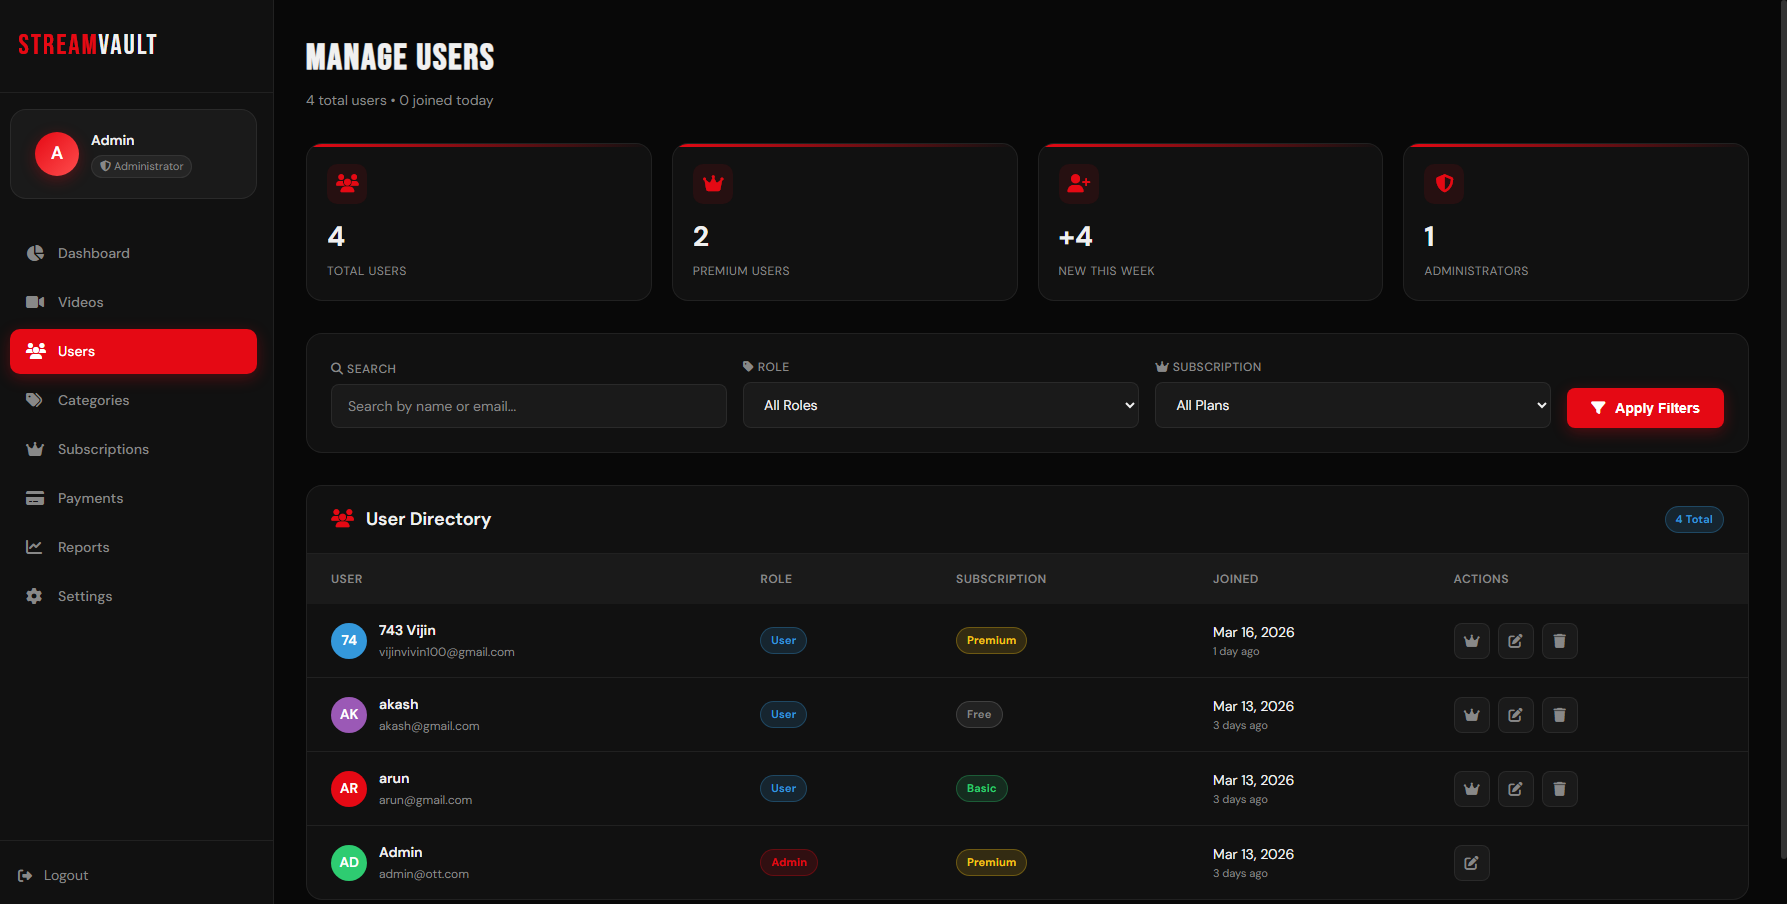This screenshot has height=904, width=1787.
Task: Open the All Plans subscription dropdown
Action: [x=1351, y=405]
